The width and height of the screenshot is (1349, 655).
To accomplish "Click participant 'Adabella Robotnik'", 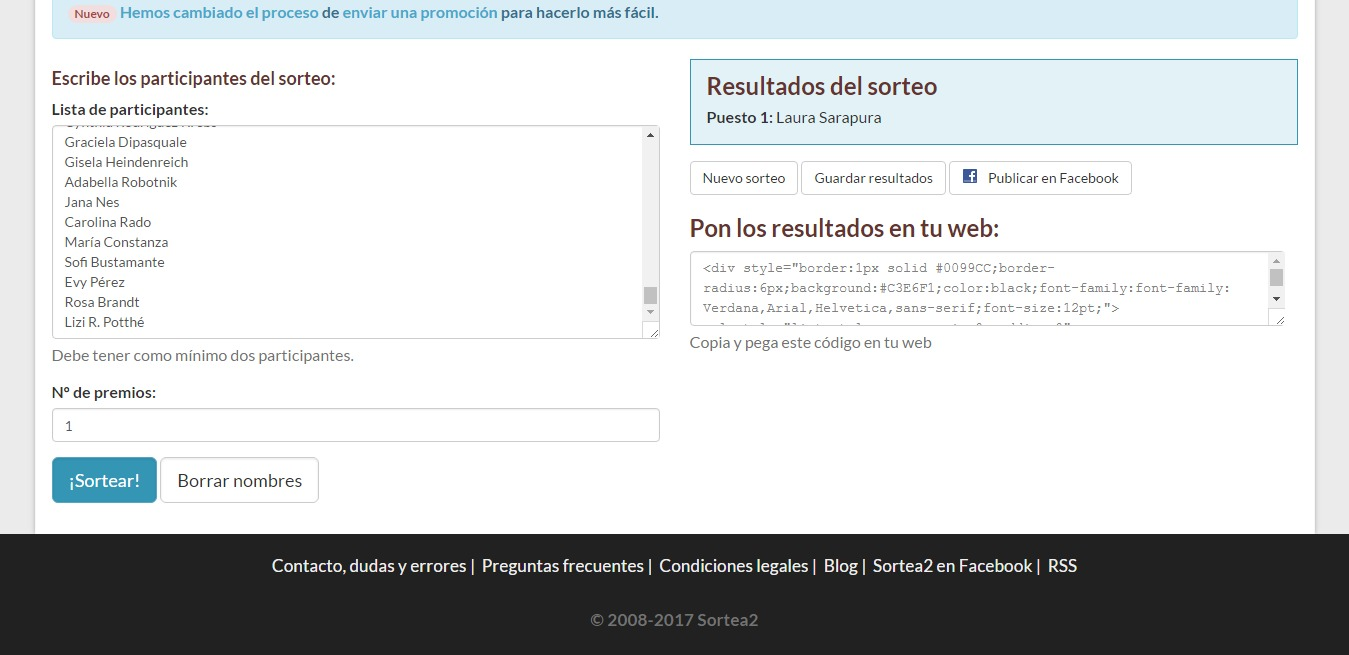I will click(121, 182).
